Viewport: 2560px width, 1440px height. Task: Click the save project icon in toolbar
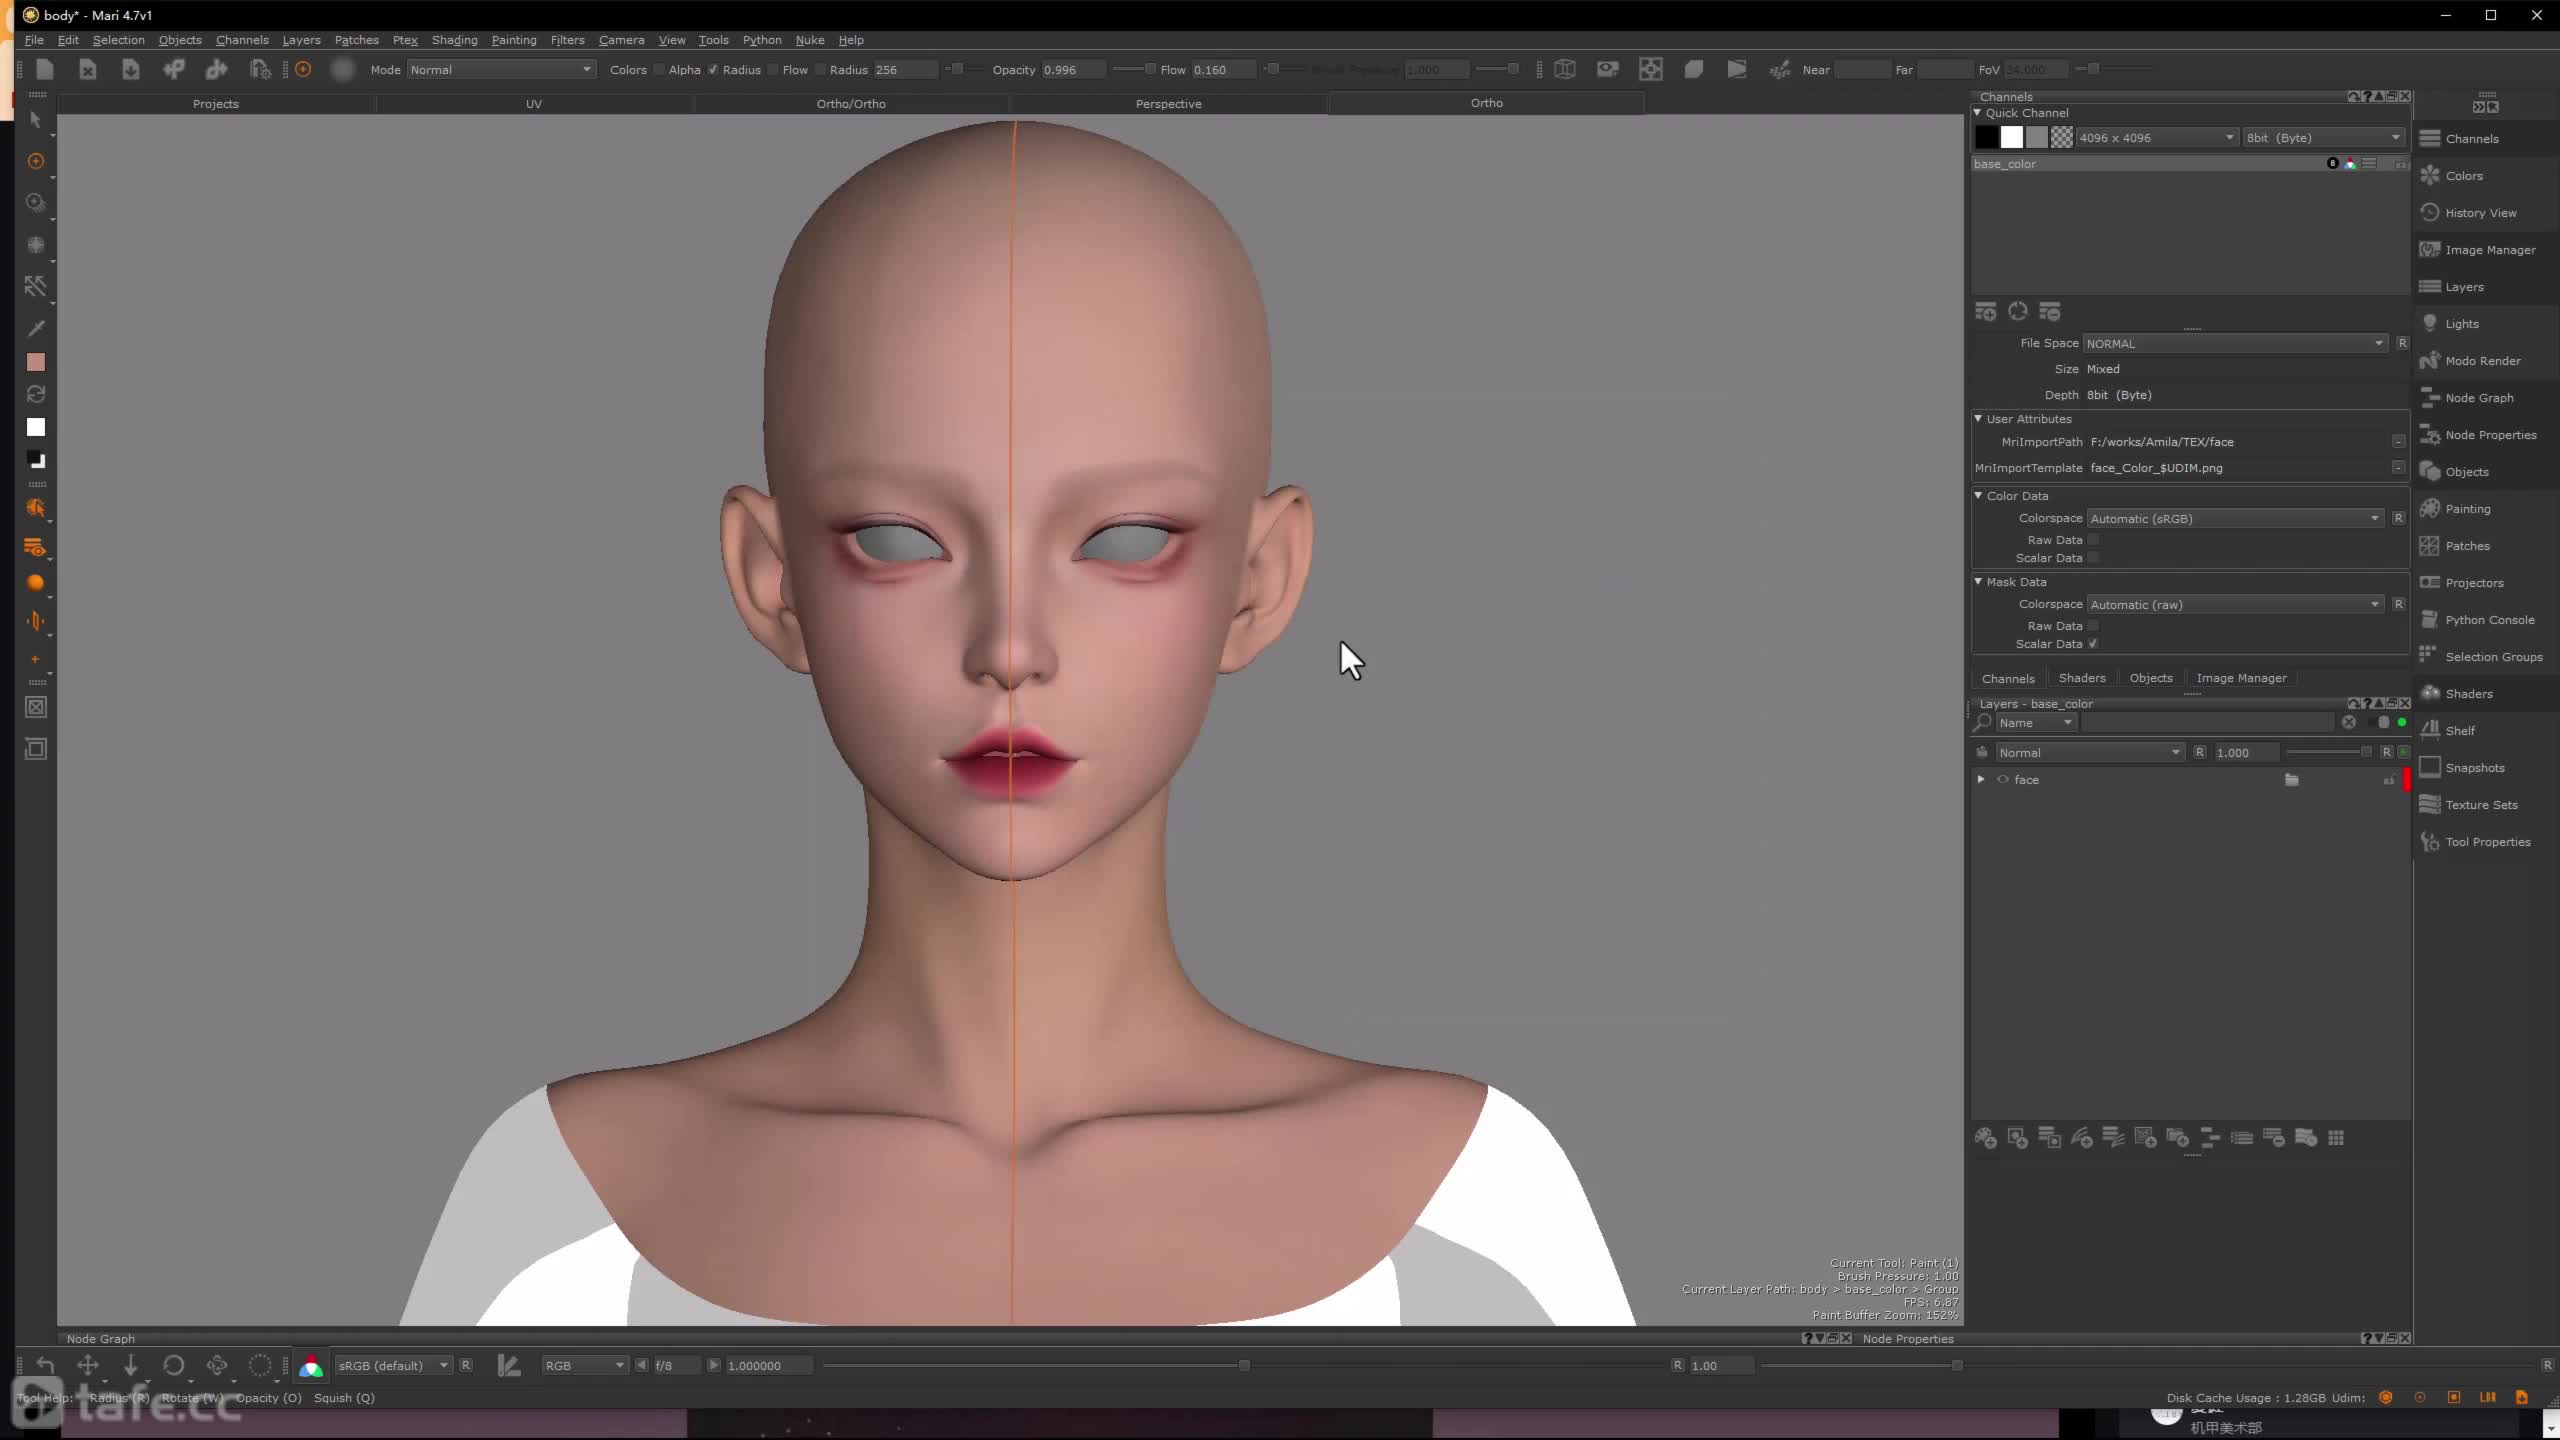point(131,69)
